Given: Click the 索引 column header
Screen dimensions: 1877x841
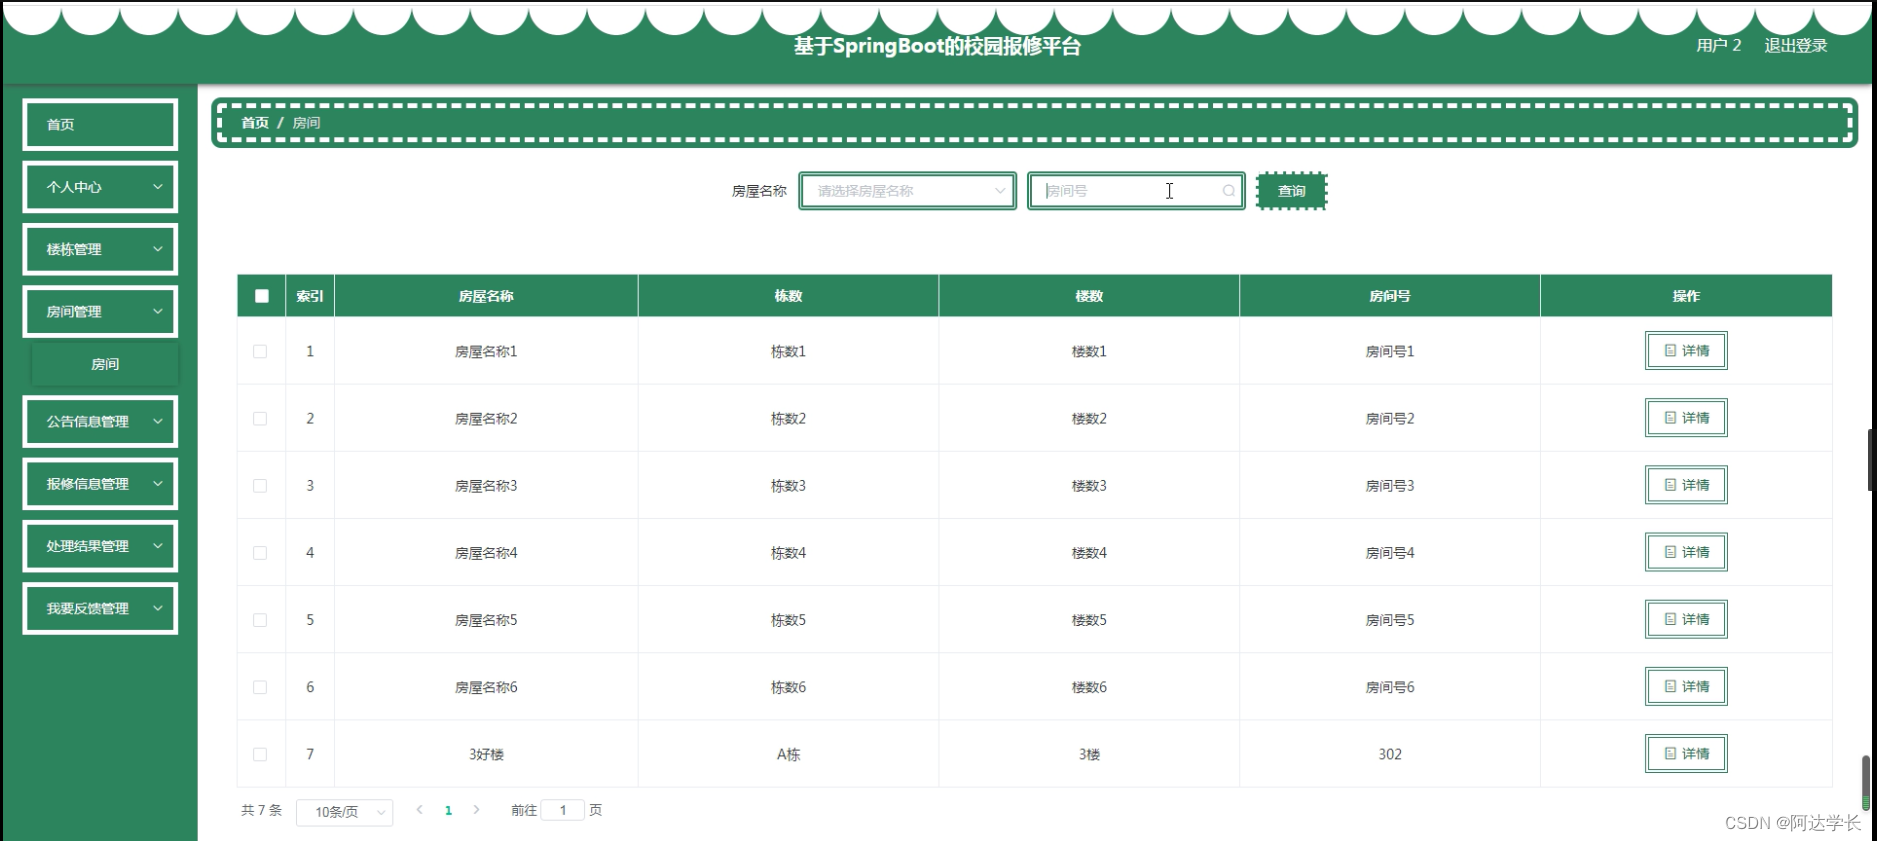Looking at the screenshot, I should (310, 296).
